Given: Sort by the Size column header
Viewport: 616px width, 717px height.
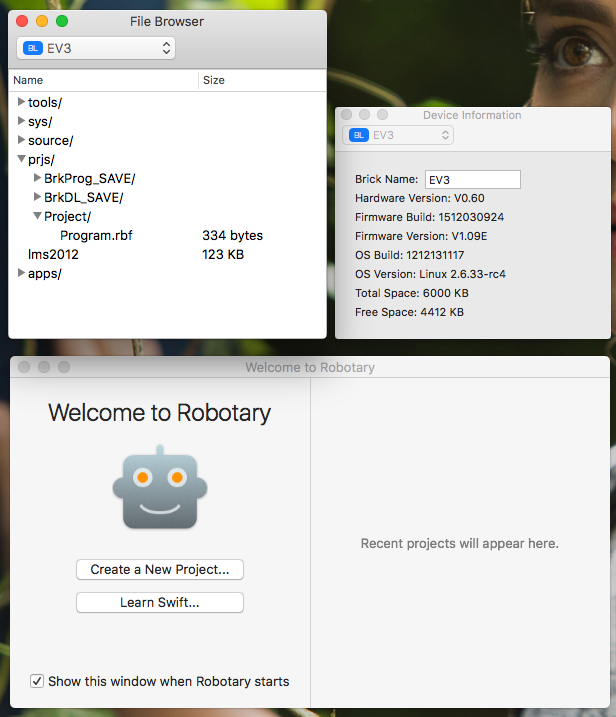Looking at the screenshot, I should (x=262, y=80).
